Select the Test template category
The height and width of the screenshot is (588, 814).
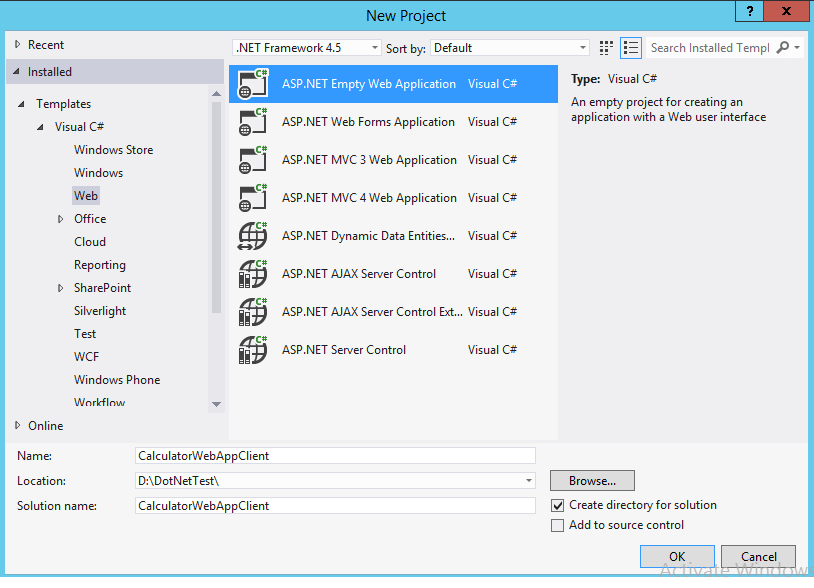pyautogui.click(x=85, y=334)
